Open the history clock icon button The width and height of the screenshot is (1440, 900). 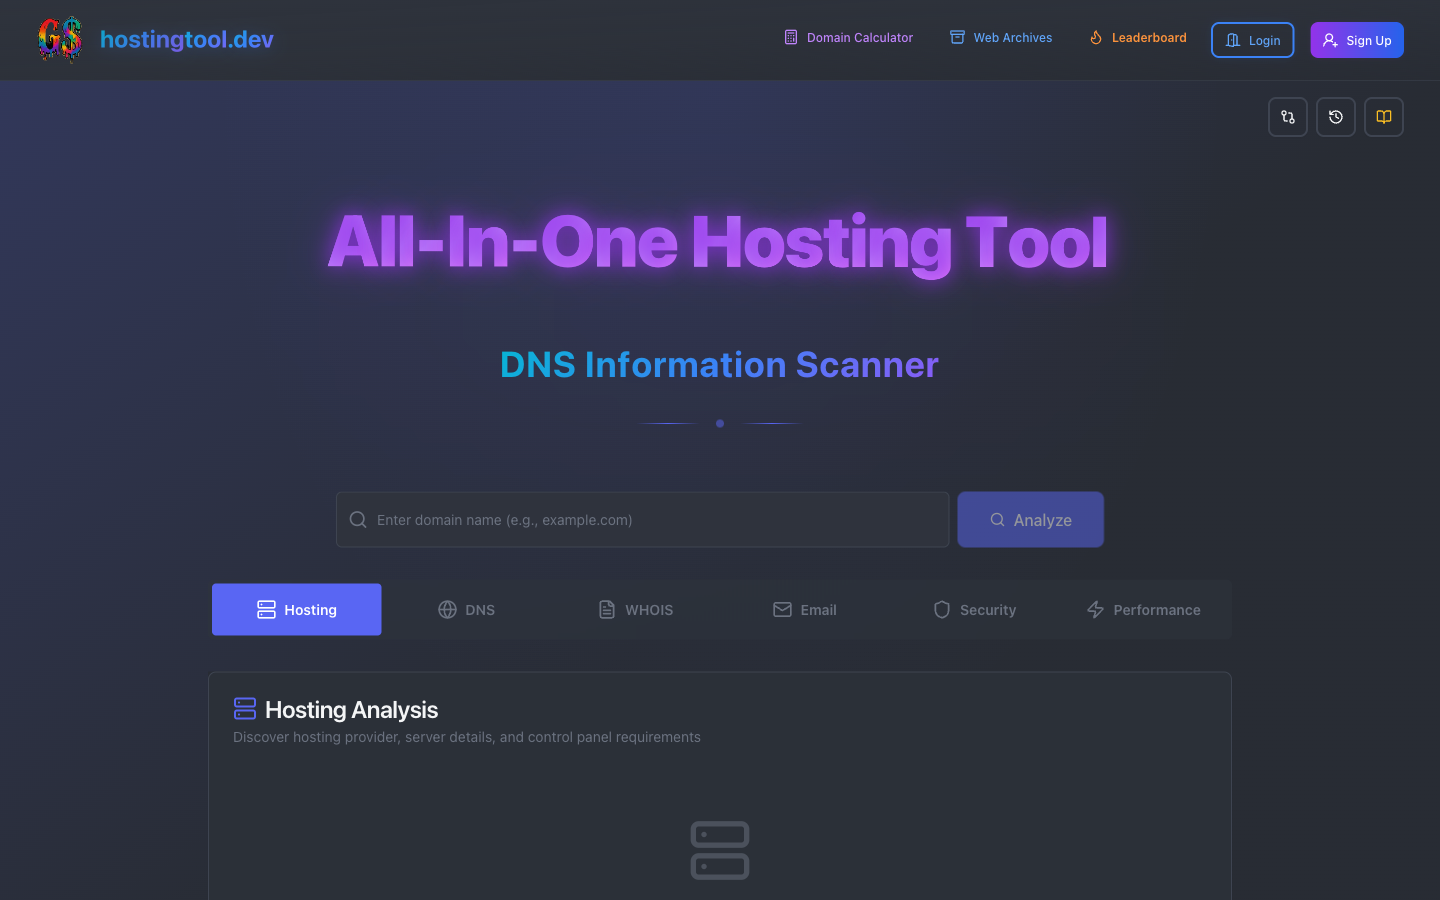point(1336,117)
